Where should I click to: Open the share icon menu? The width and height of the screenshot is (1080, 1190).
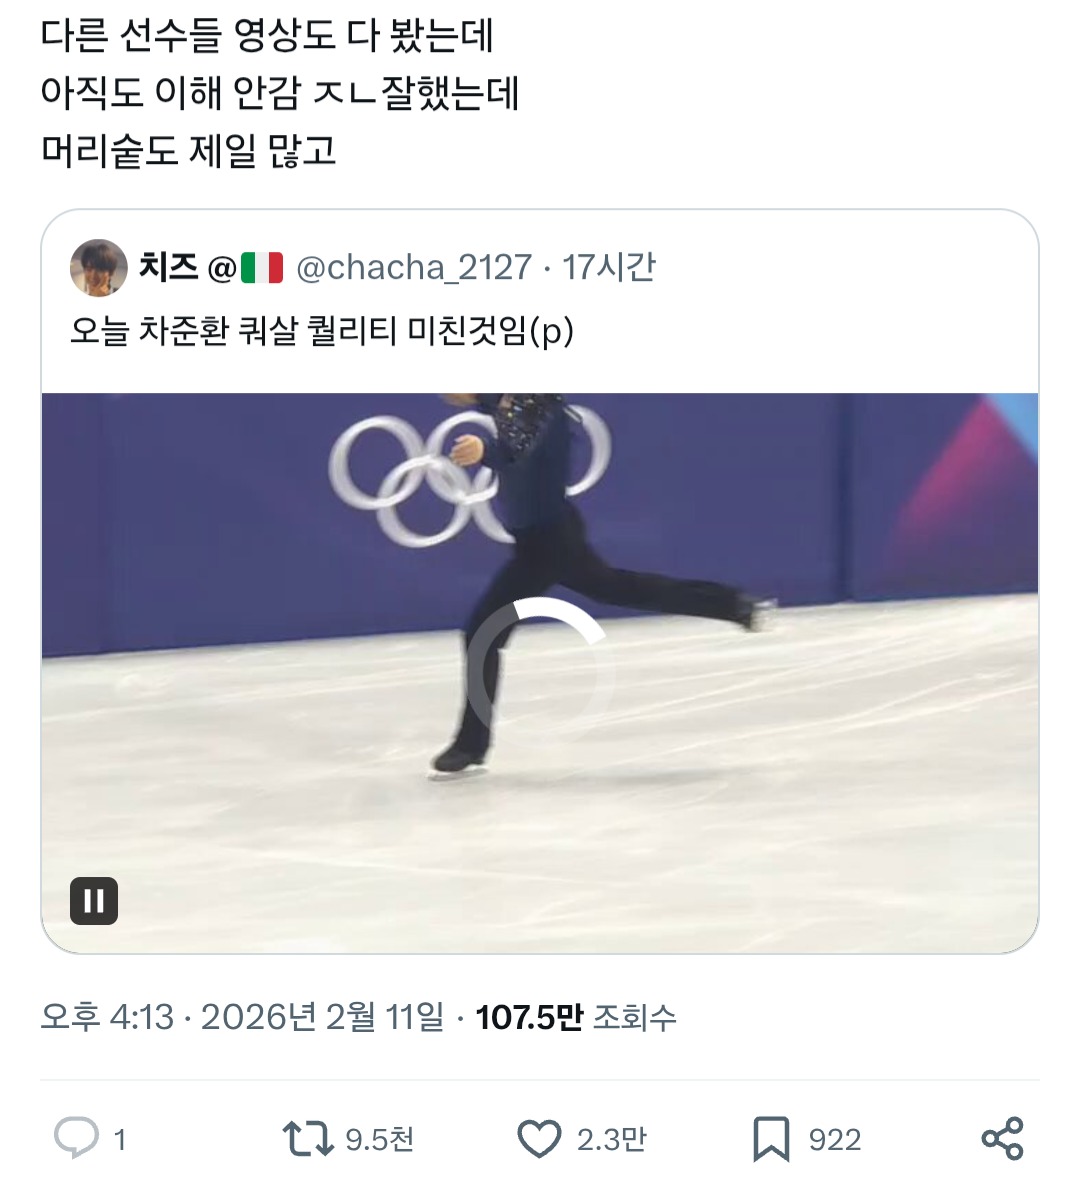point(1002,1139)
